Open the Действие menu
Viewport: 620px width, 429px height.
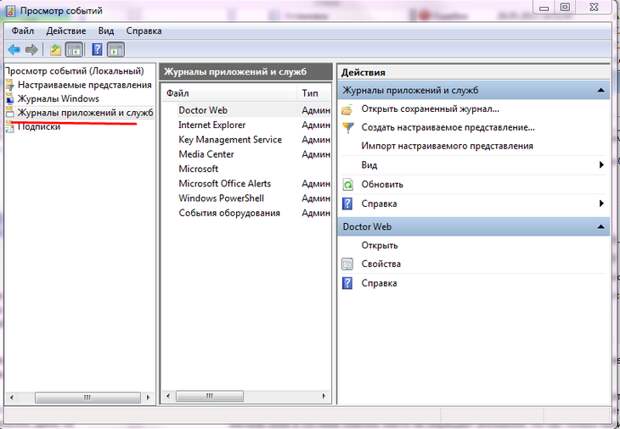click(66, 31)
